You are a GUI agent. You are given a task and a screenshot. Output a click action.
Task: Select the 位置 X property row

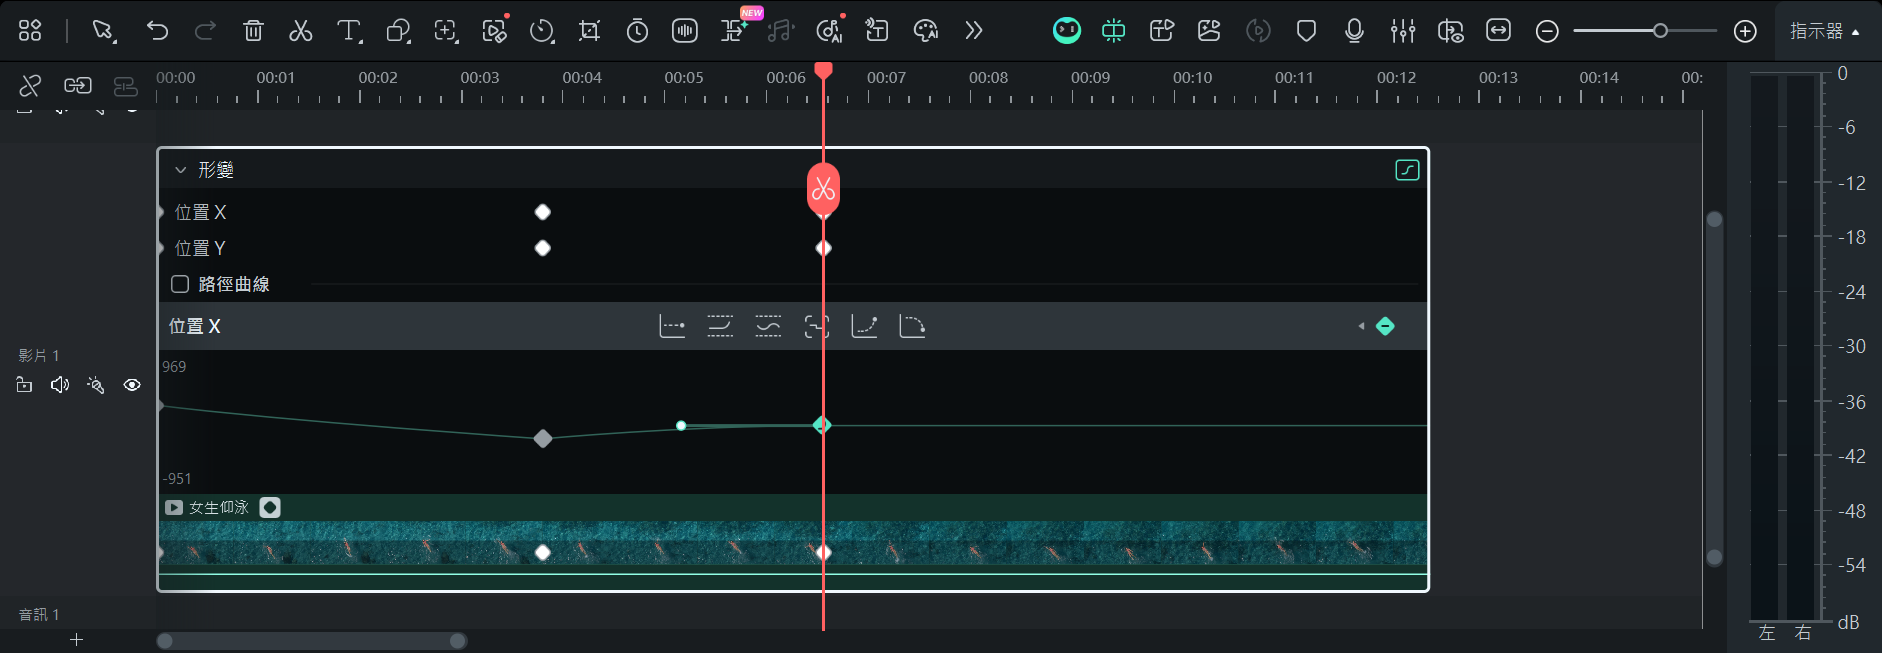(200, 212)
